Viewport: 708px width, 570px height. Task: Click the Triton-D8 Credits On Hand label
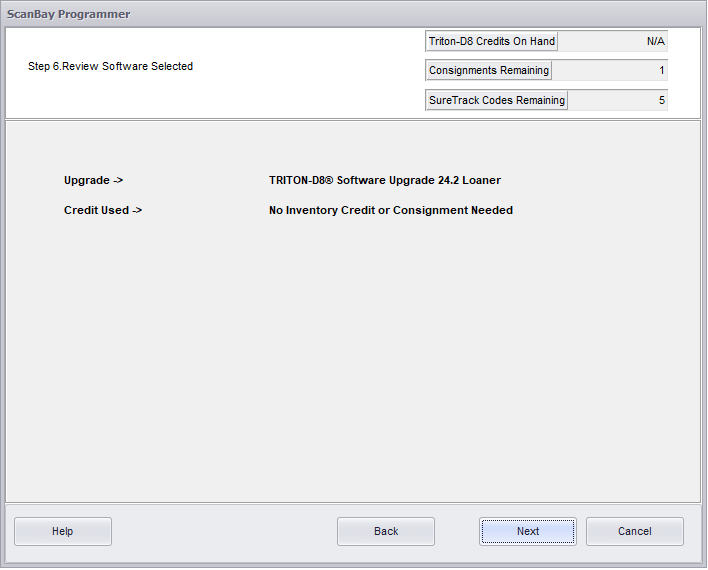pyautogui.click(x=491, y=41)
